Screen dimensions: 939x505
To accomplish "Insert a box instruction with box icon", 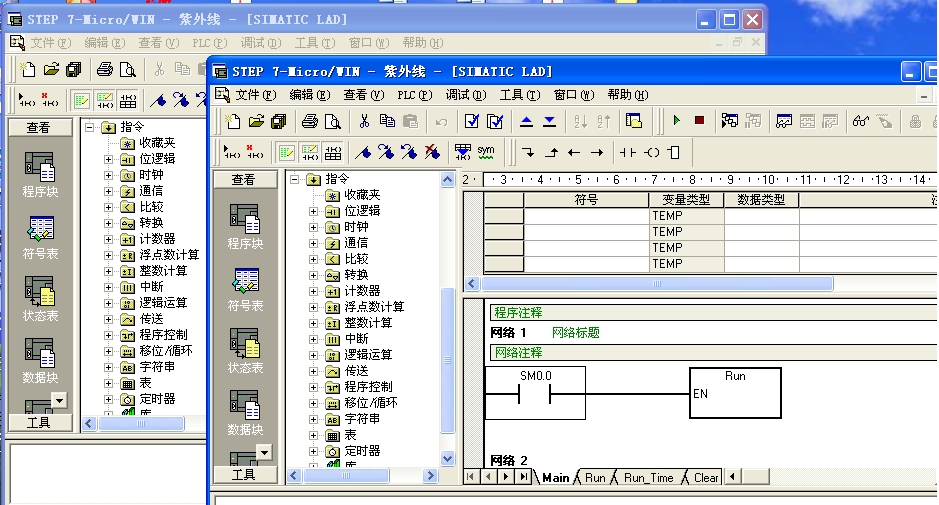I will coord(674,153).
